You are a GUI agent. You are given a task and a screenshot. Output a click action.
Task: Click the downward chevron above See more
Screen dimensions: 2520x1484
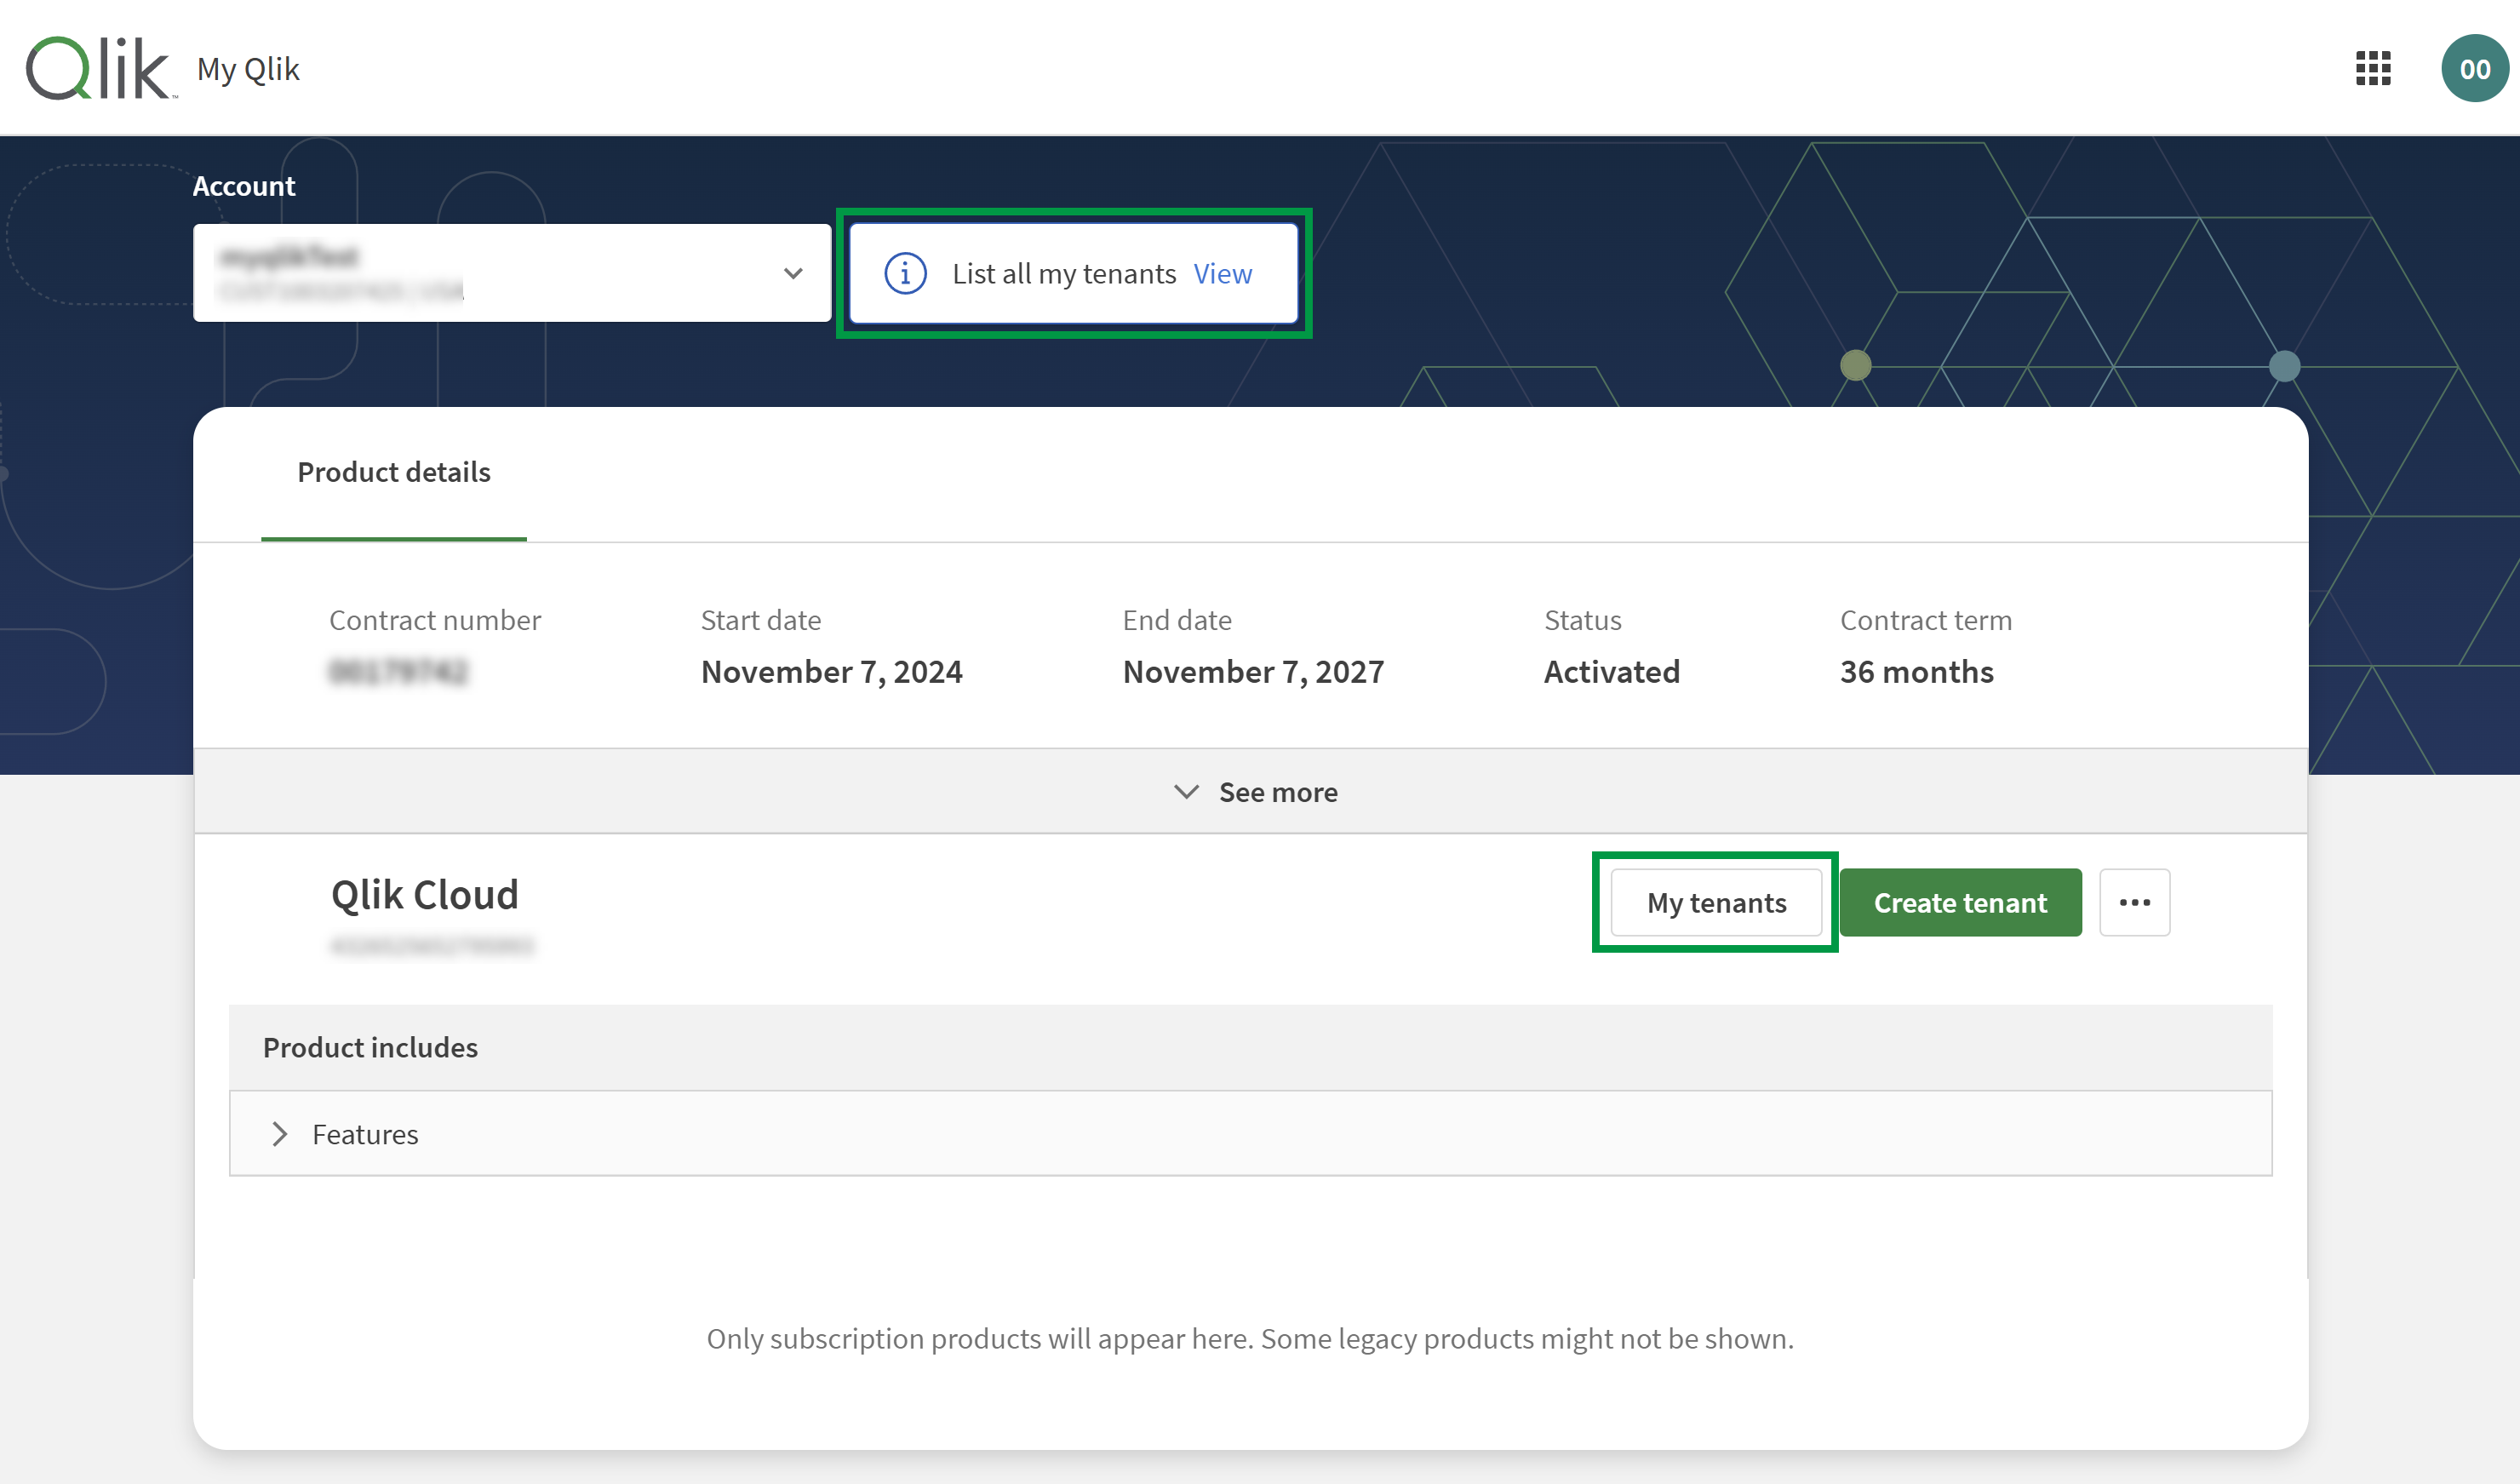pyautogui.click(x=1186, y=791)
